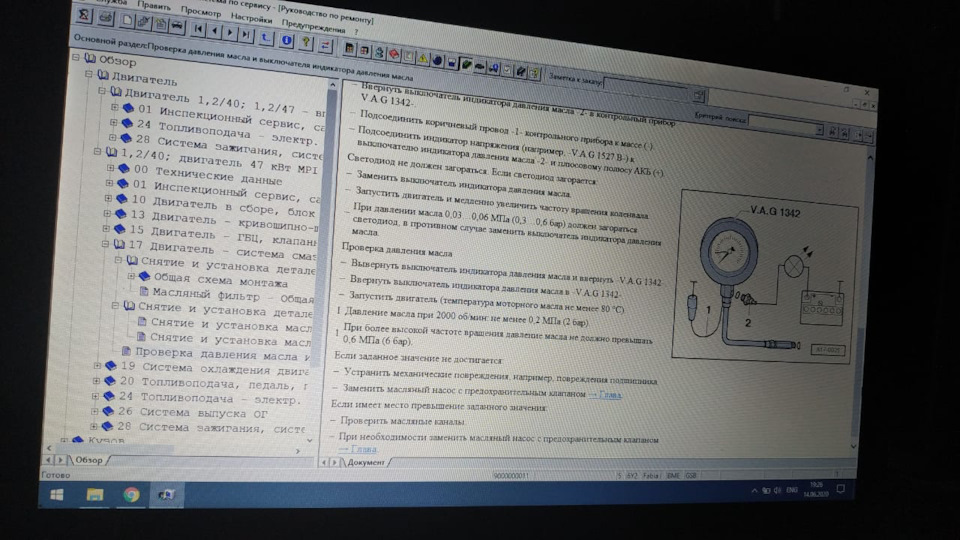Image resolution: width=960 pixels, height=540 pixels.
Task: Switch to the Документ tab
Action: tap(366, 462)
